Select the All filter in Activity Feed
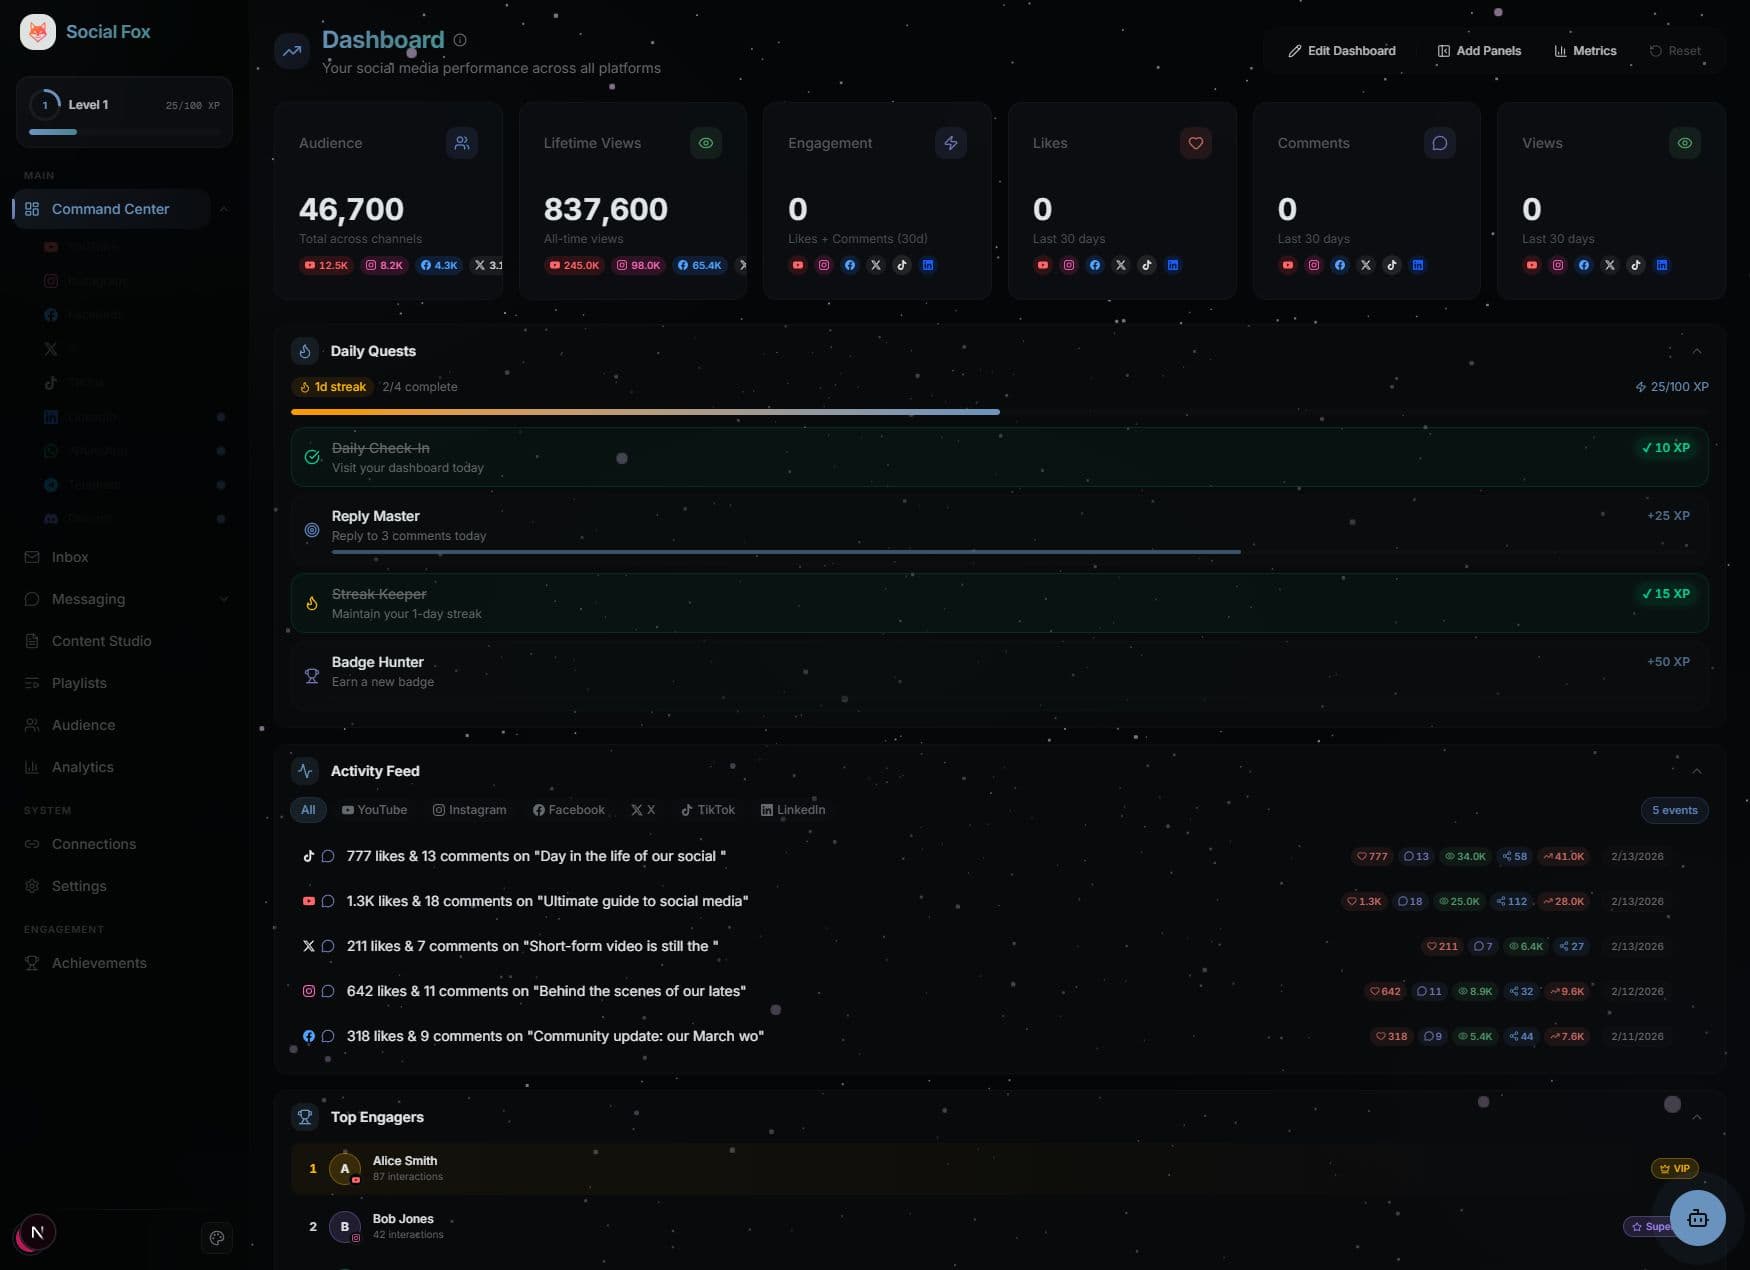 pyautogui.click(x=308, y=810)
